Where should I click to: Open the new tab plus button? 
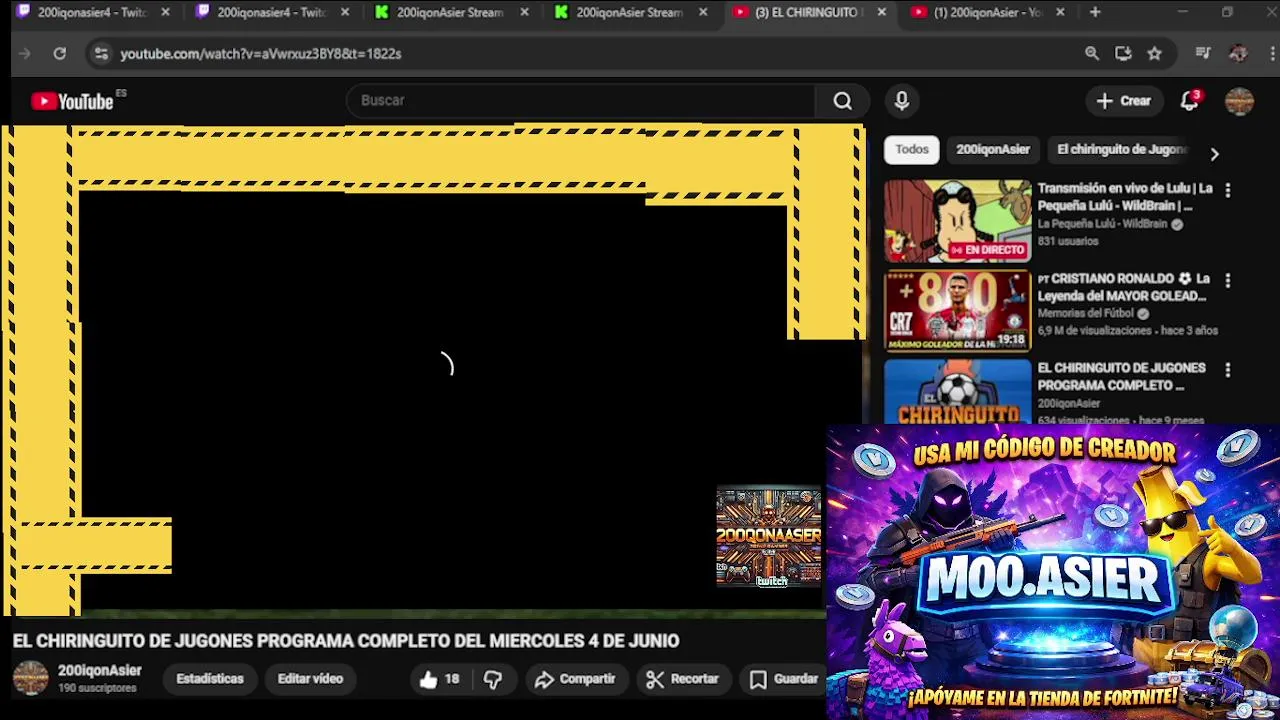[1095, 12]
